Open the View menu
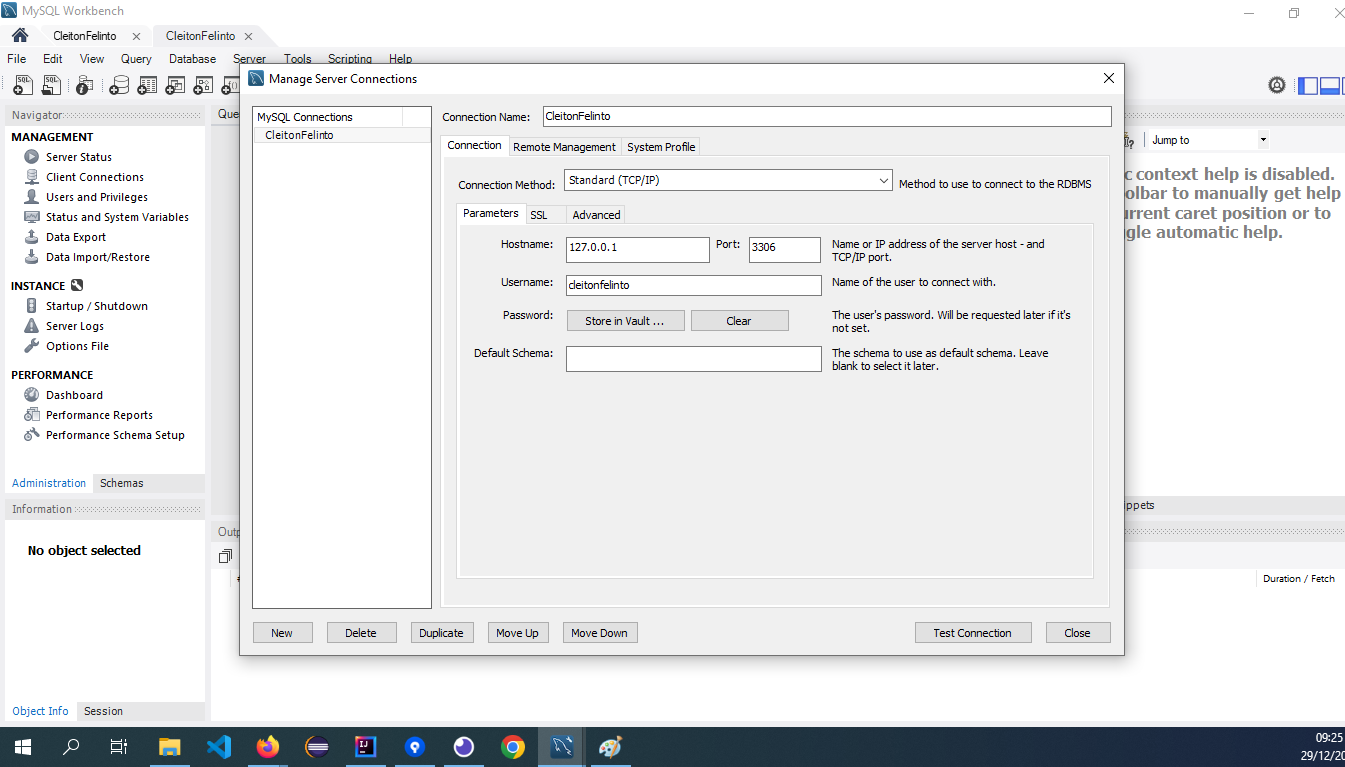The width and height of the screenshot is (1345, 767). click(x=92, y=59)
